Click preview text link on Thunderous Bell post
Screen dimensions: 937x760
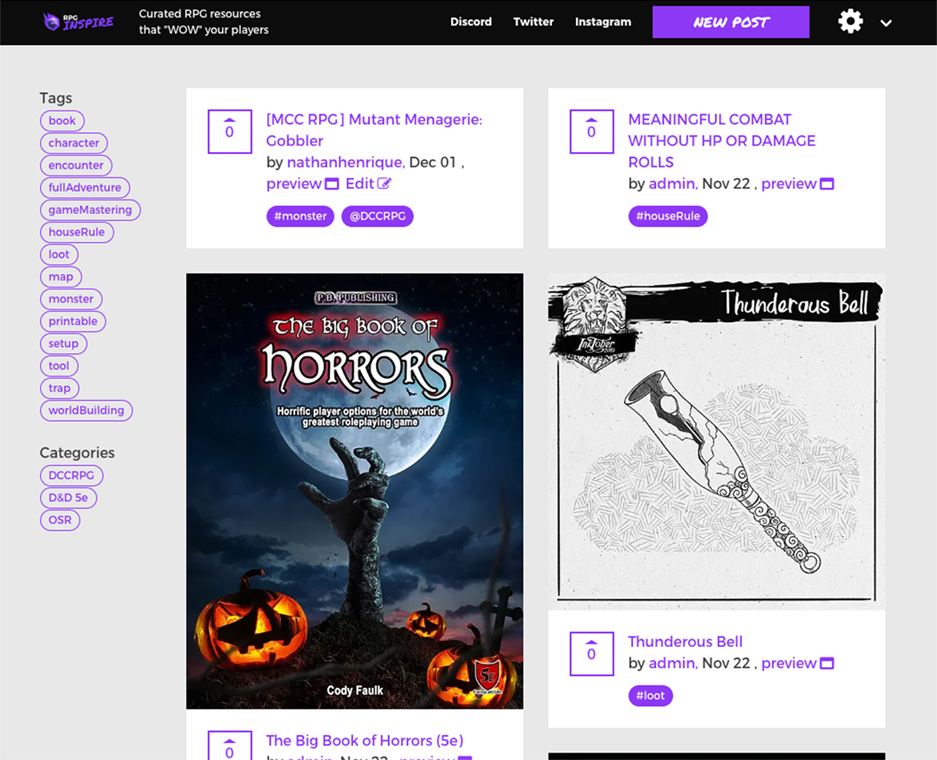(x=789, y=663)
